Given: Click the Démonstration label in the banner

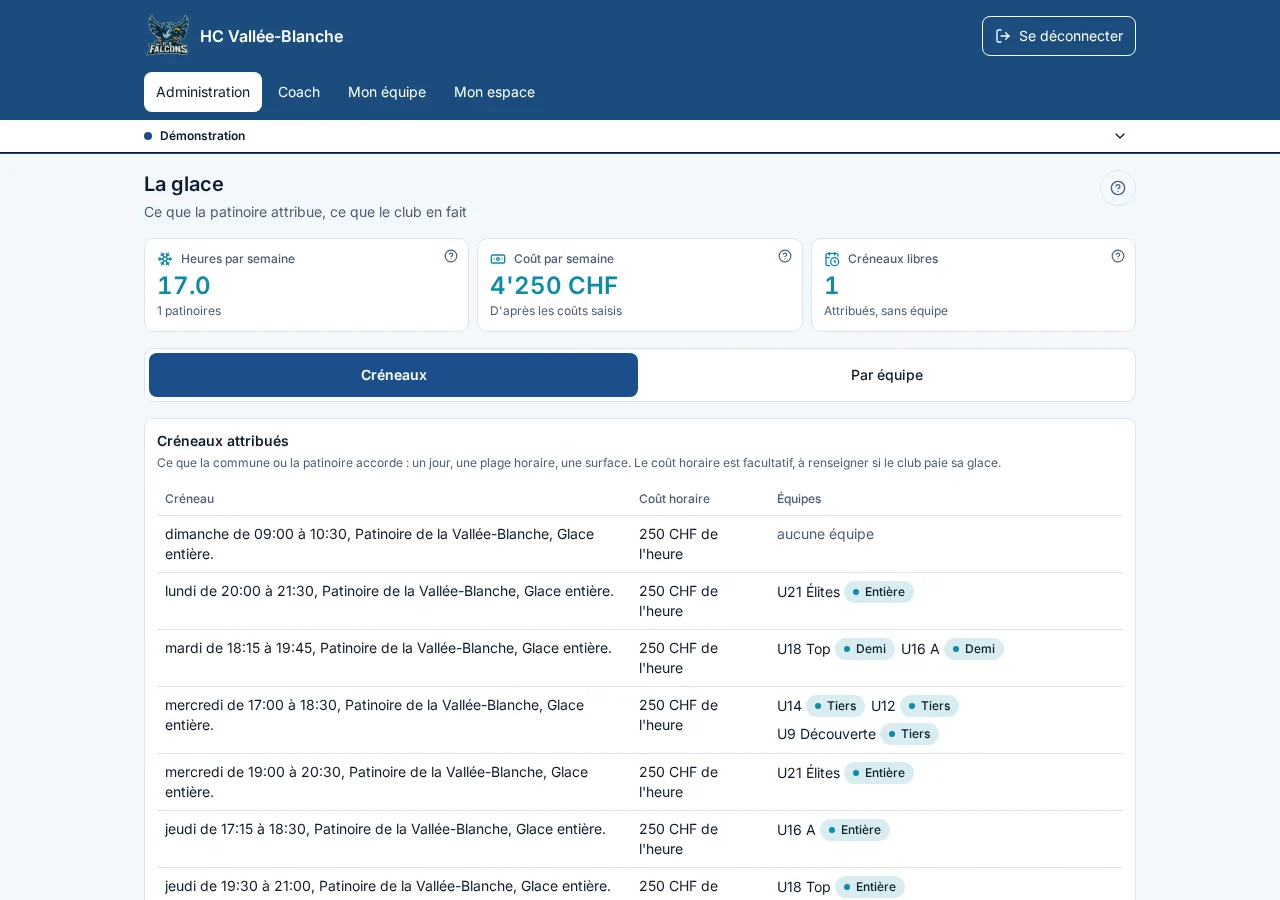Looking at the screenshot, I should pos(202,136).
